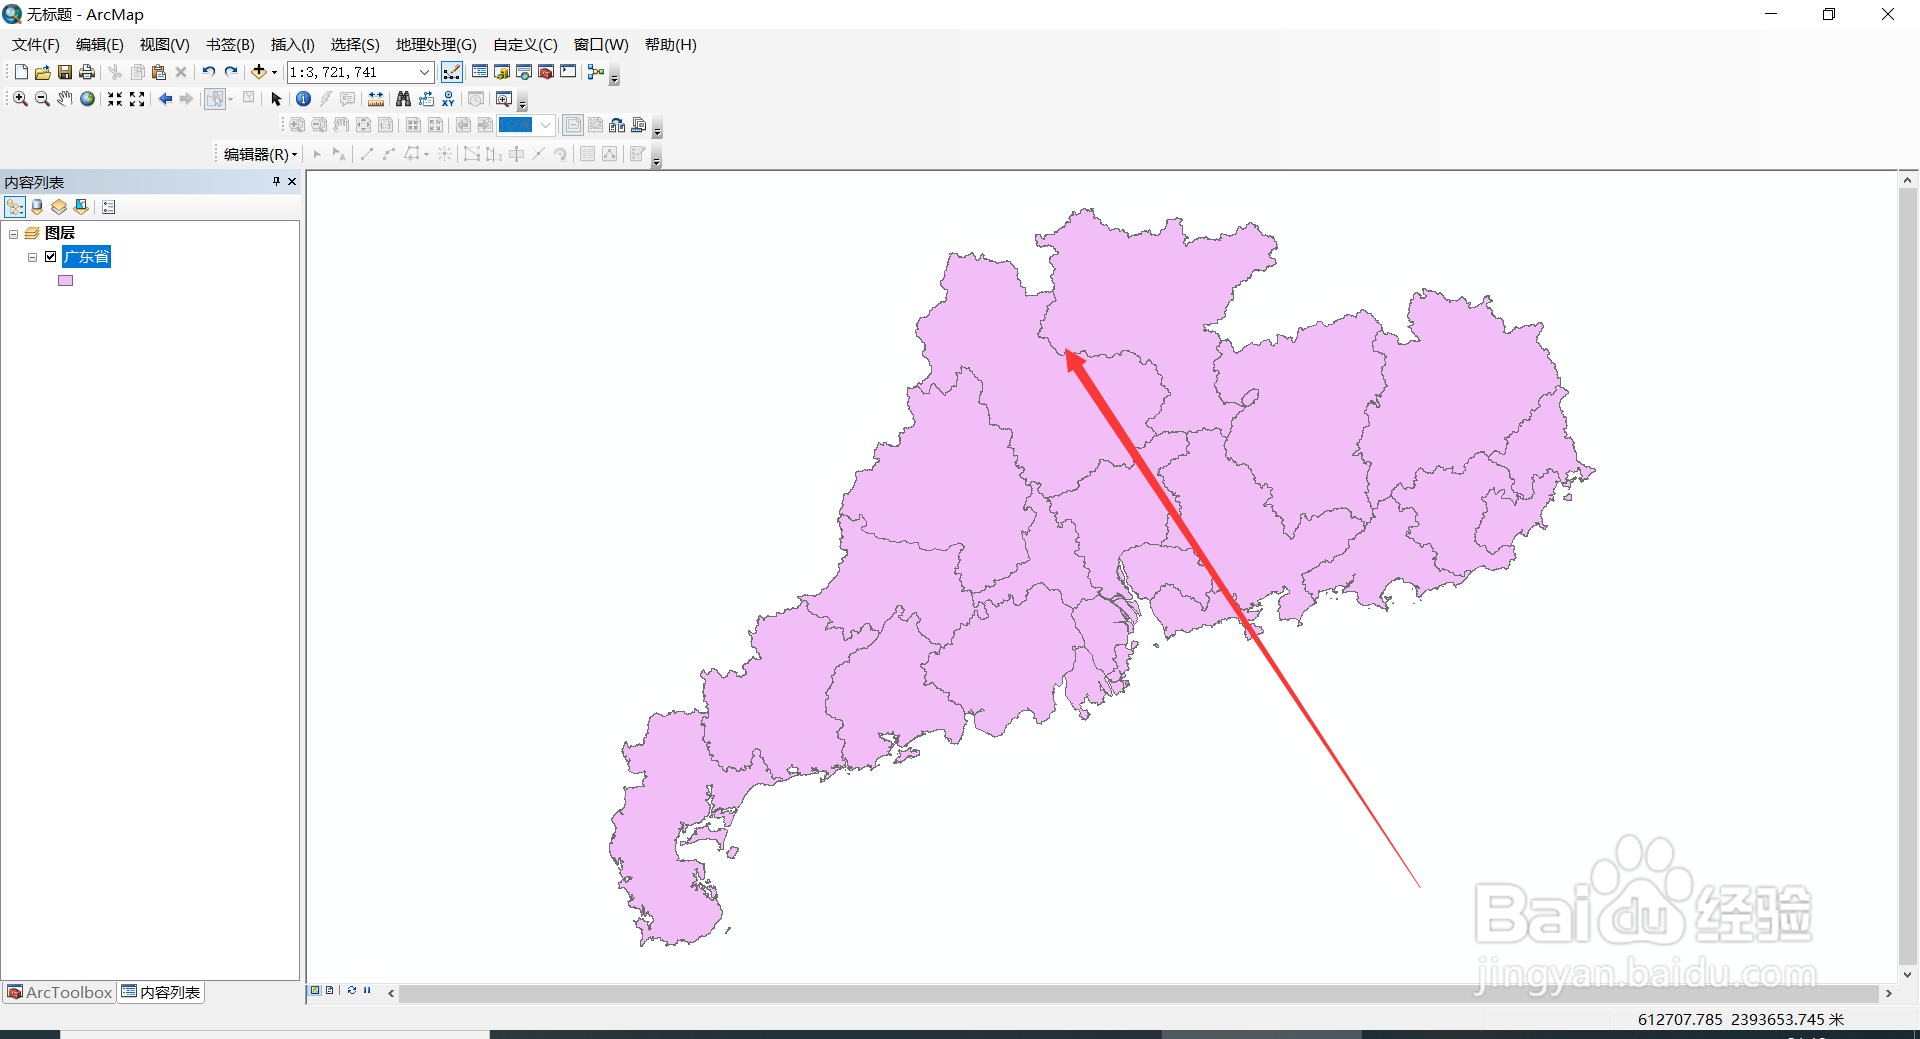
Task: Open the Add Data dropdown arrow
Action: pyautogui.click(x=274, y=72)
